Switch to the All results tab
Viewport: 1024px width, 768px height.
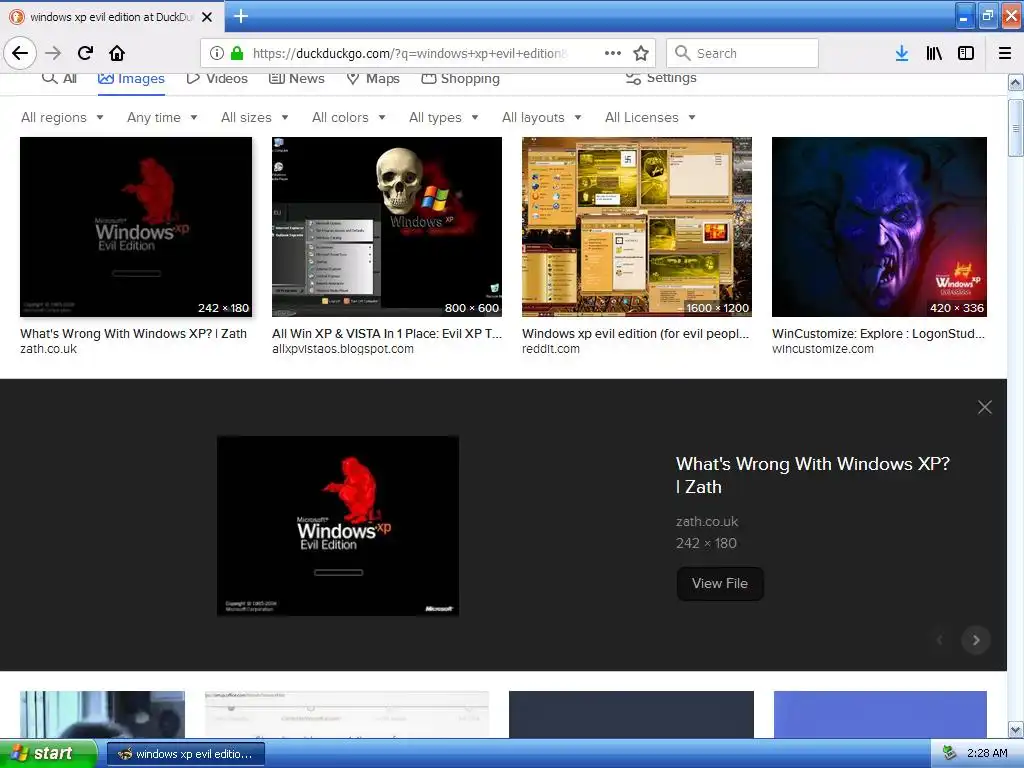pos(59,78)
